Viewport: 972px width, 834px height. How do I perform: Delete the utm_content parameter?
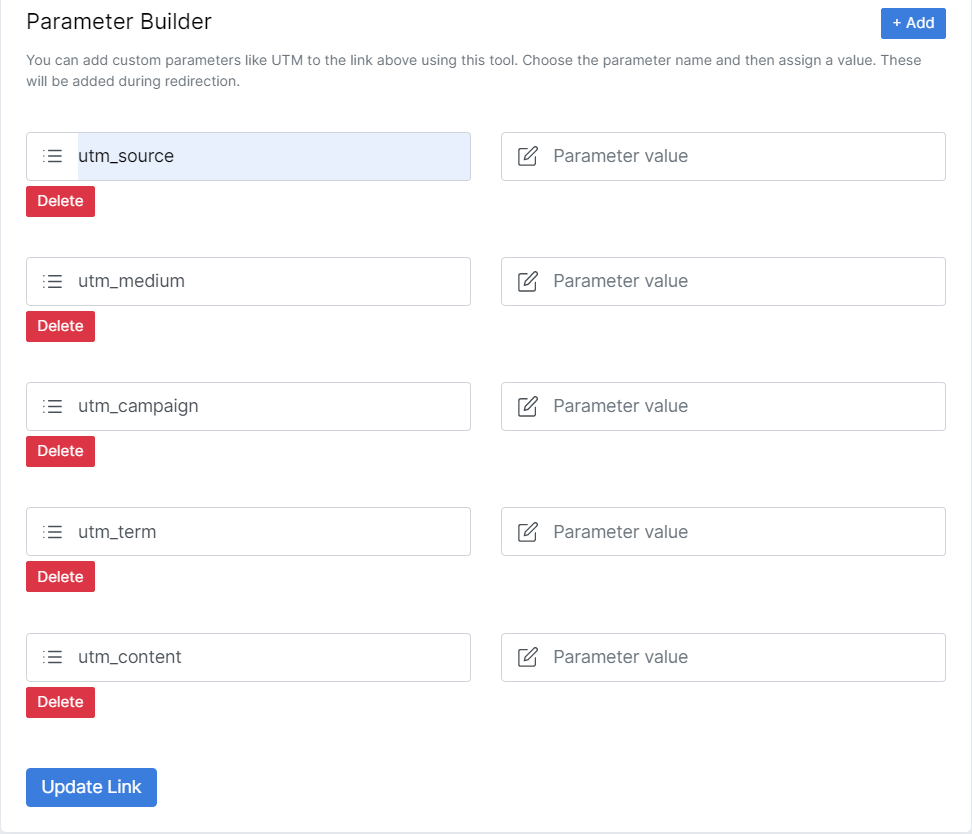click(60, 702)
